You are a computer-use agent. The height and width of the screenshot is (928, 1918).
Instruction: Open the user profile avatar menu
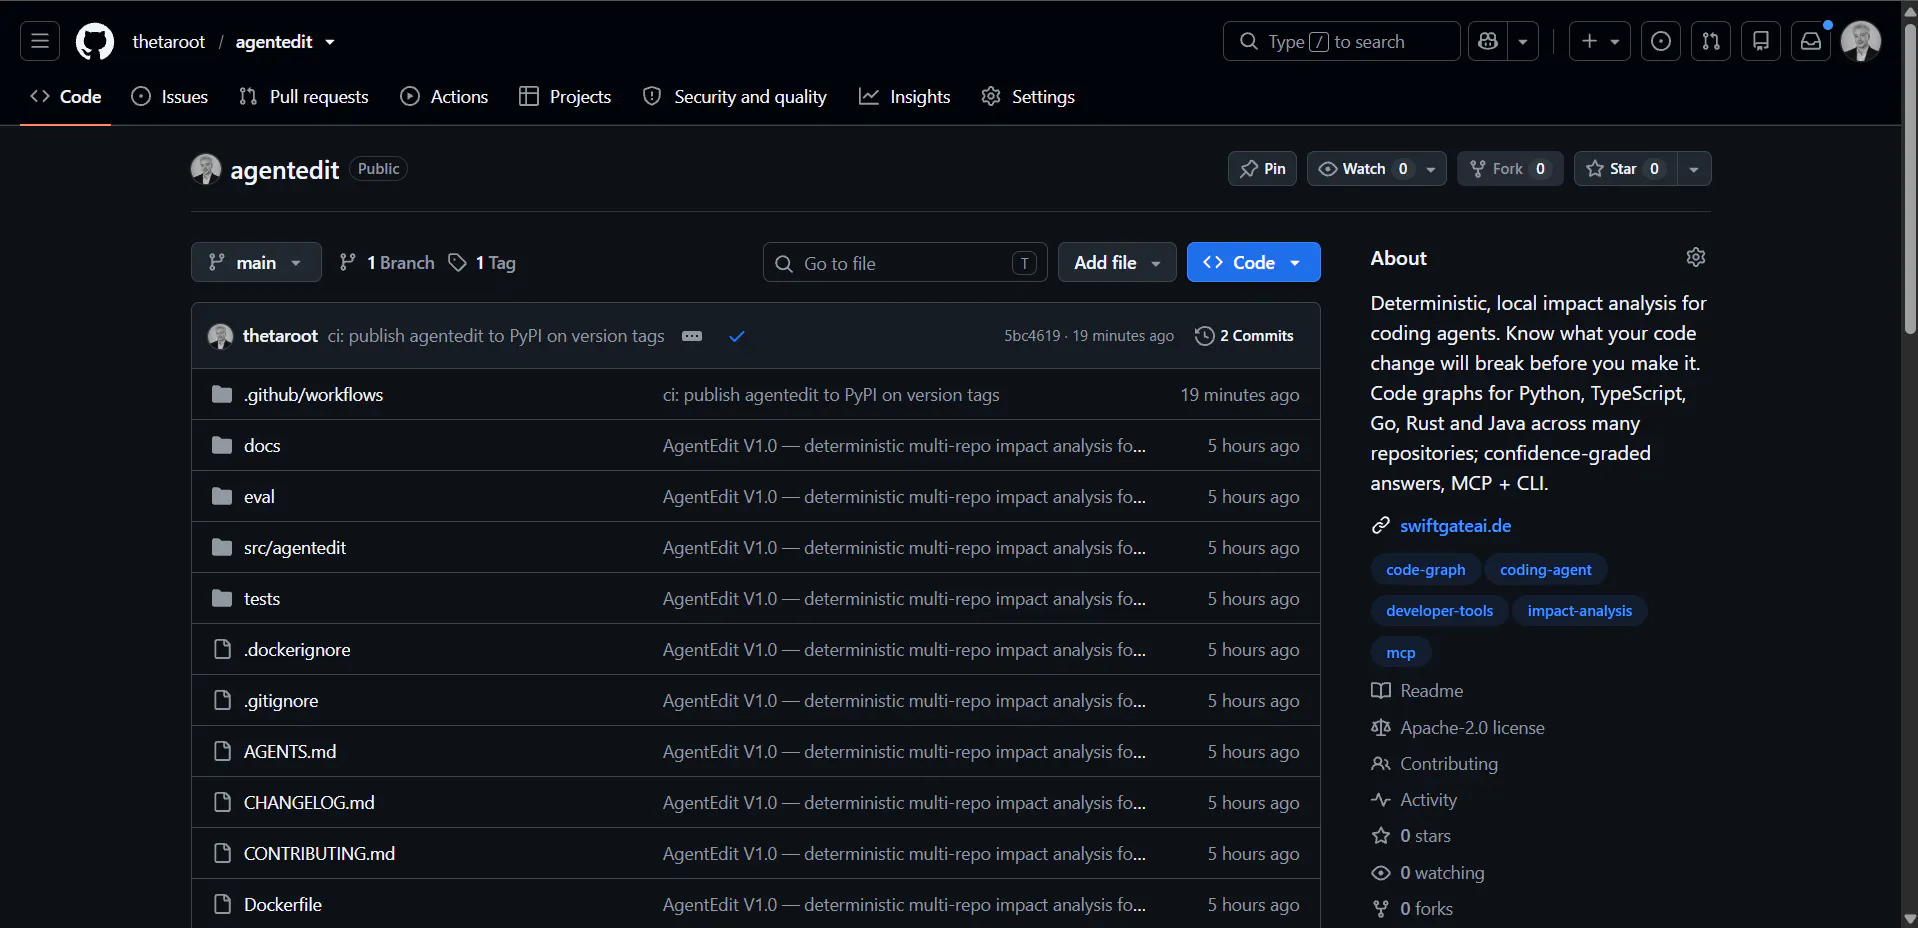tap(1861, 41)
